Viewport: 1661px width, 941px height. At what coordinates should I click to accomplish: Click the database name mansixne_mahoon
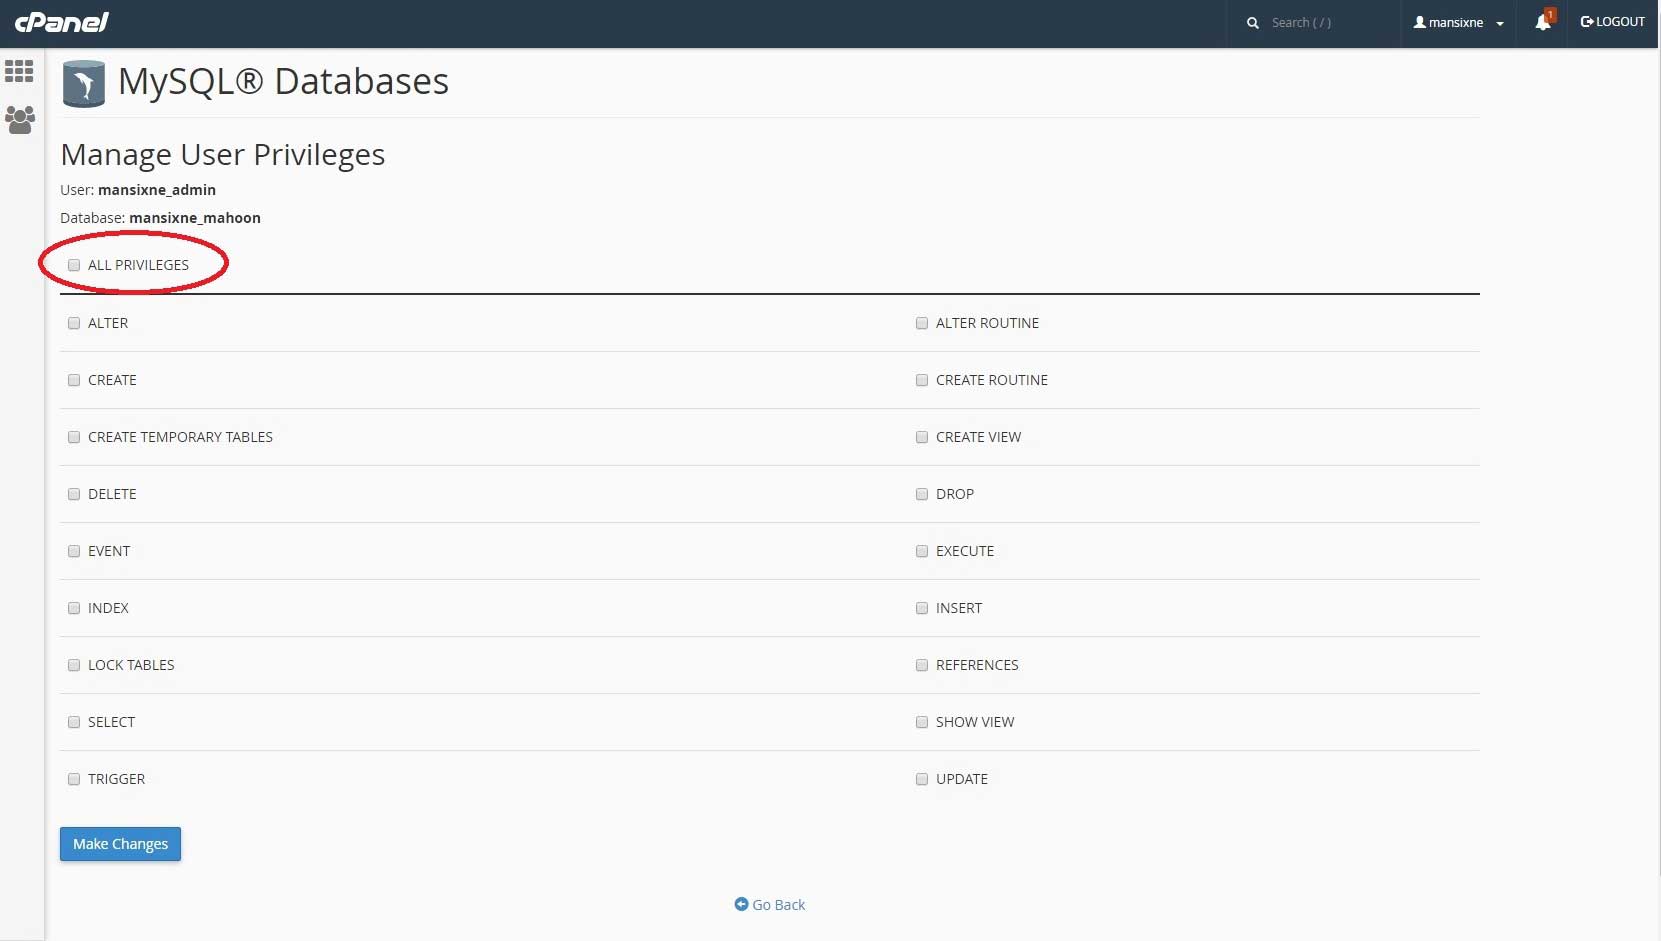[x=195, y=218]
